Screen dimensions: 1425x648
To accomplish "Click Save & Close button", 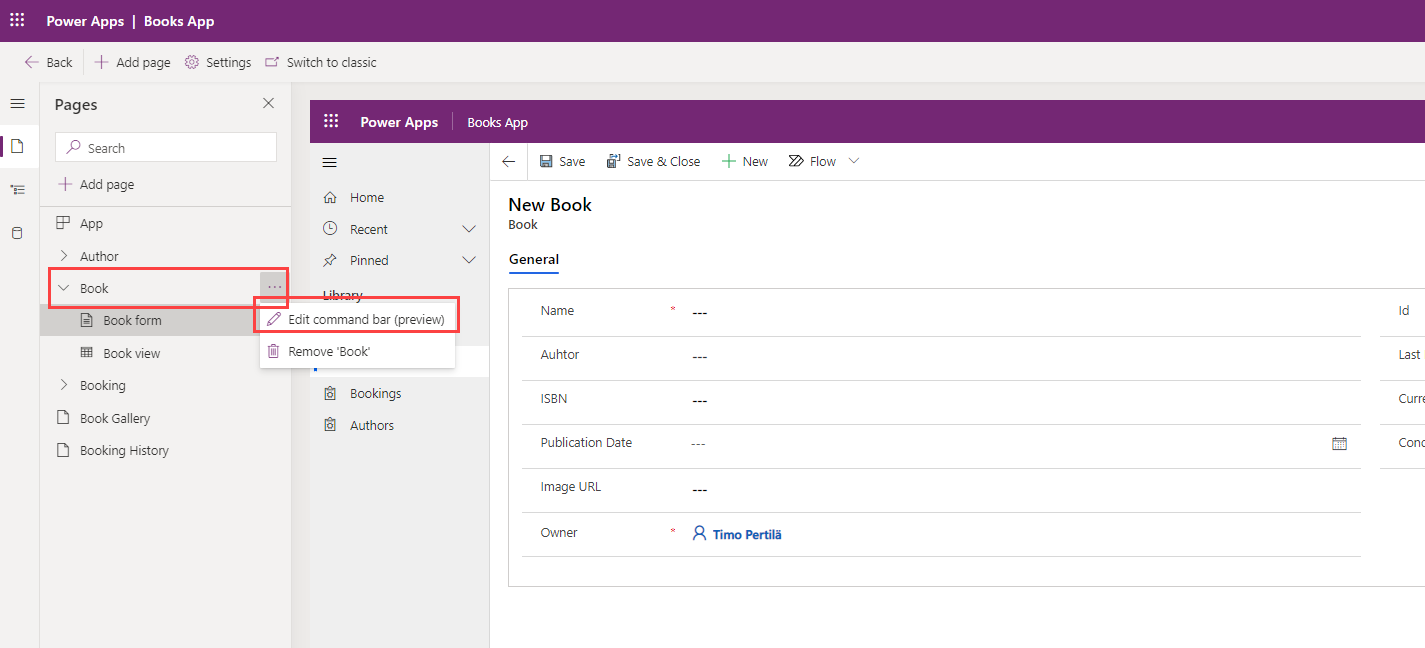I will point(653,162).
